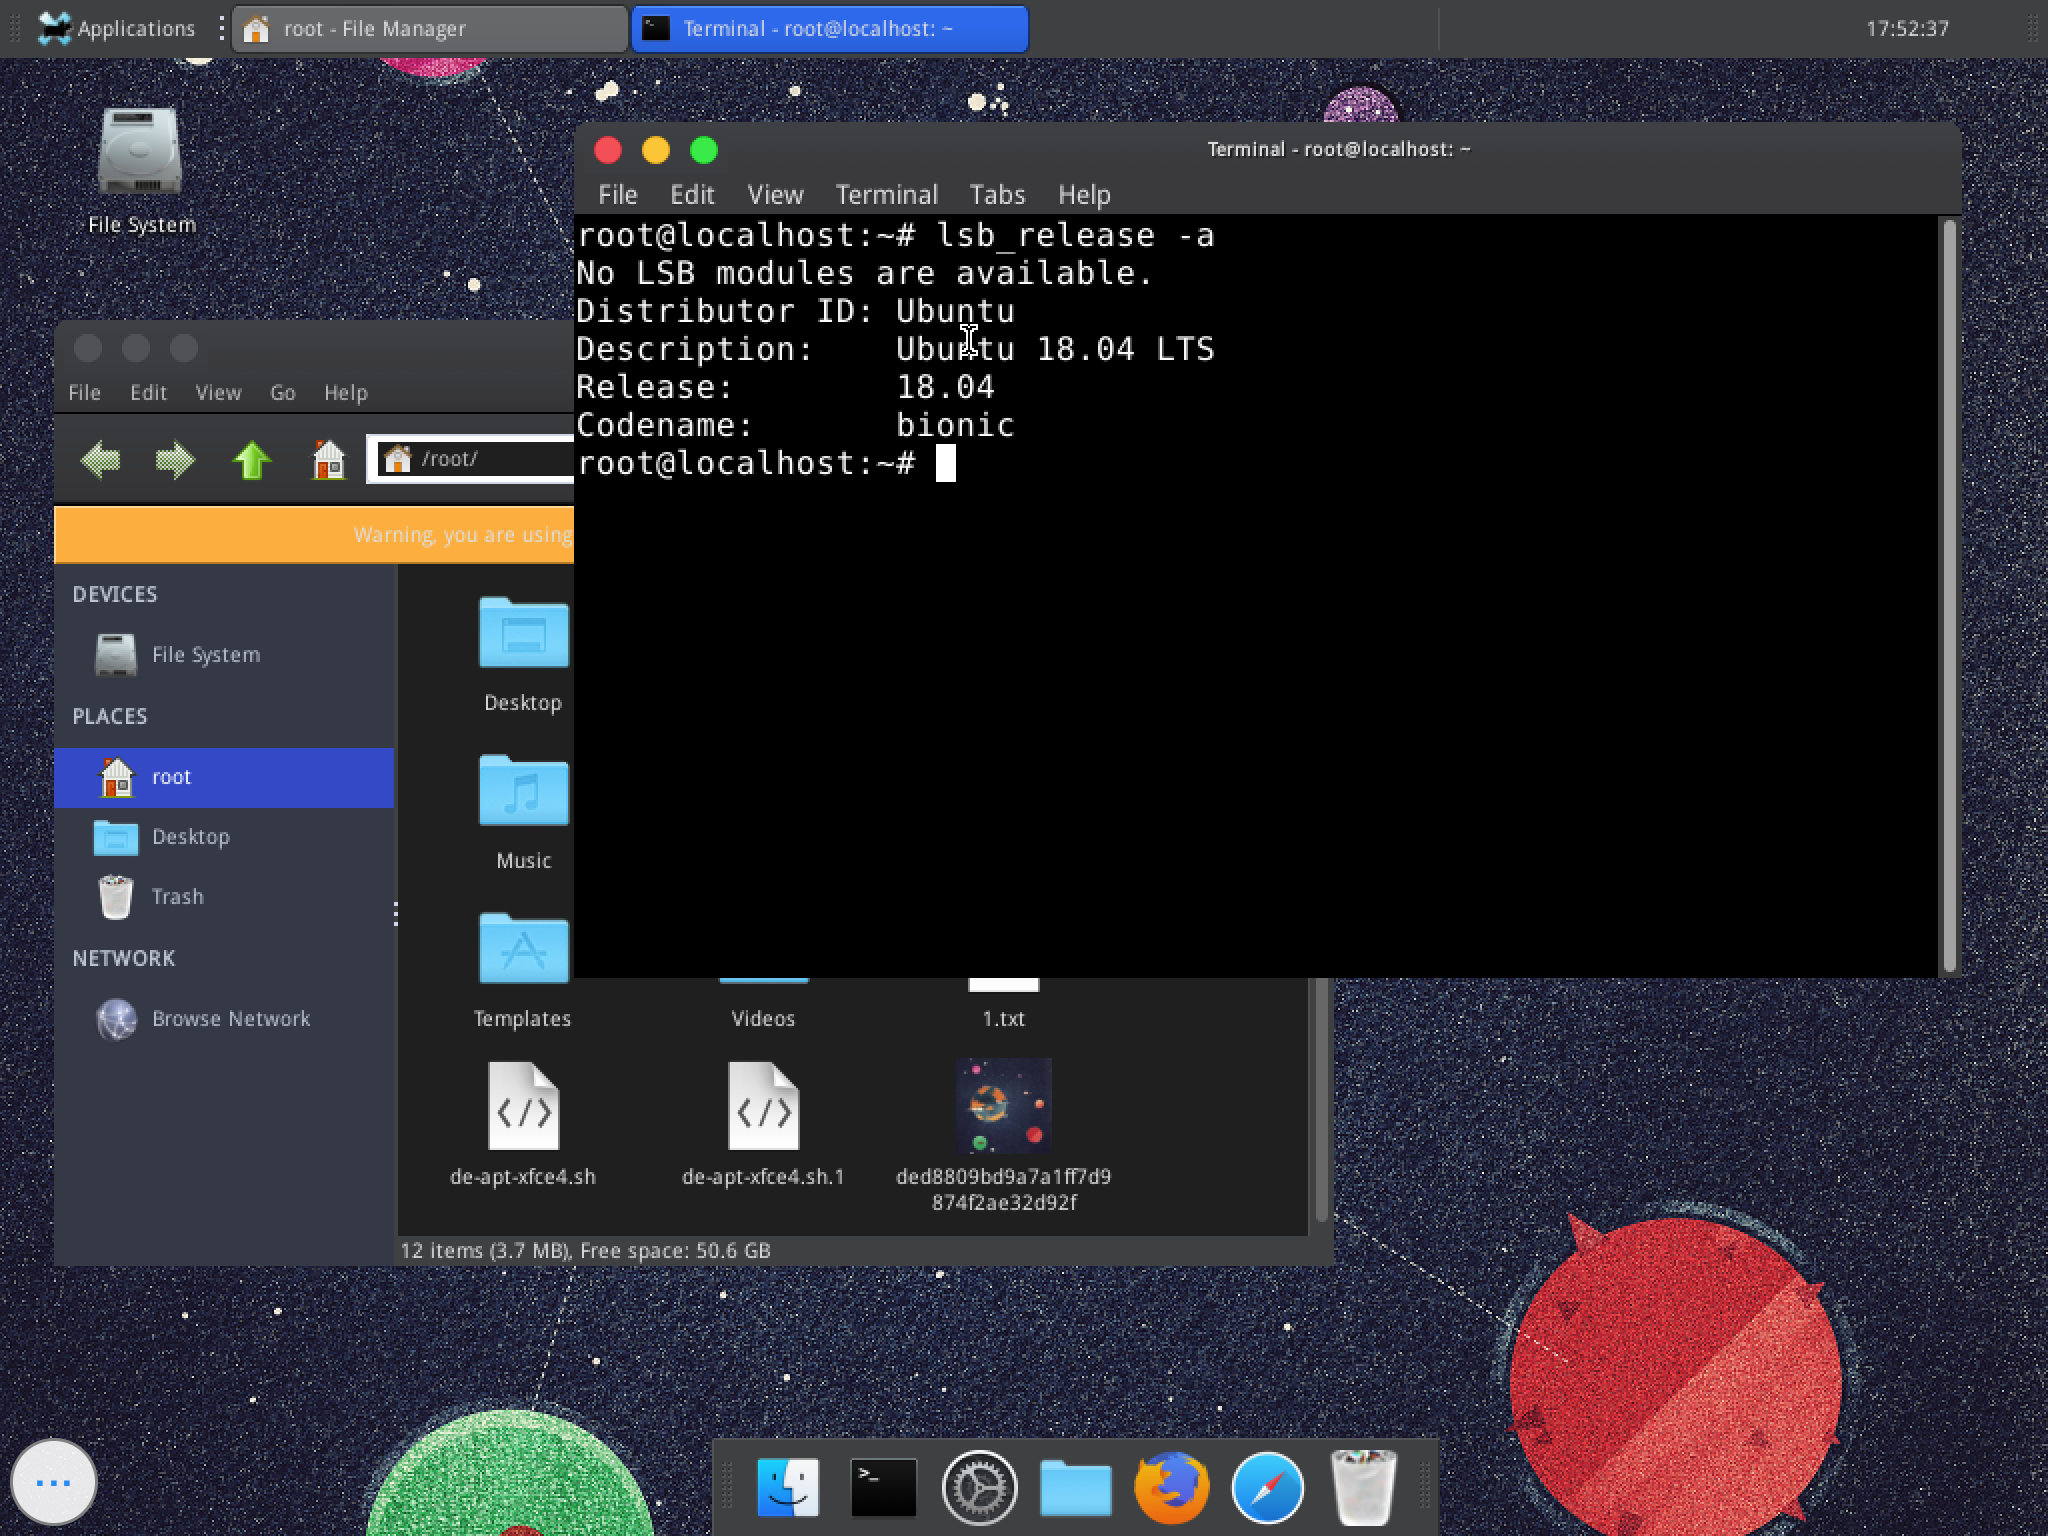The width and height of the screenshot is (2048, 1536).
Task: Open the Desktop place in the sidebar
Action: tap(224, 837)
